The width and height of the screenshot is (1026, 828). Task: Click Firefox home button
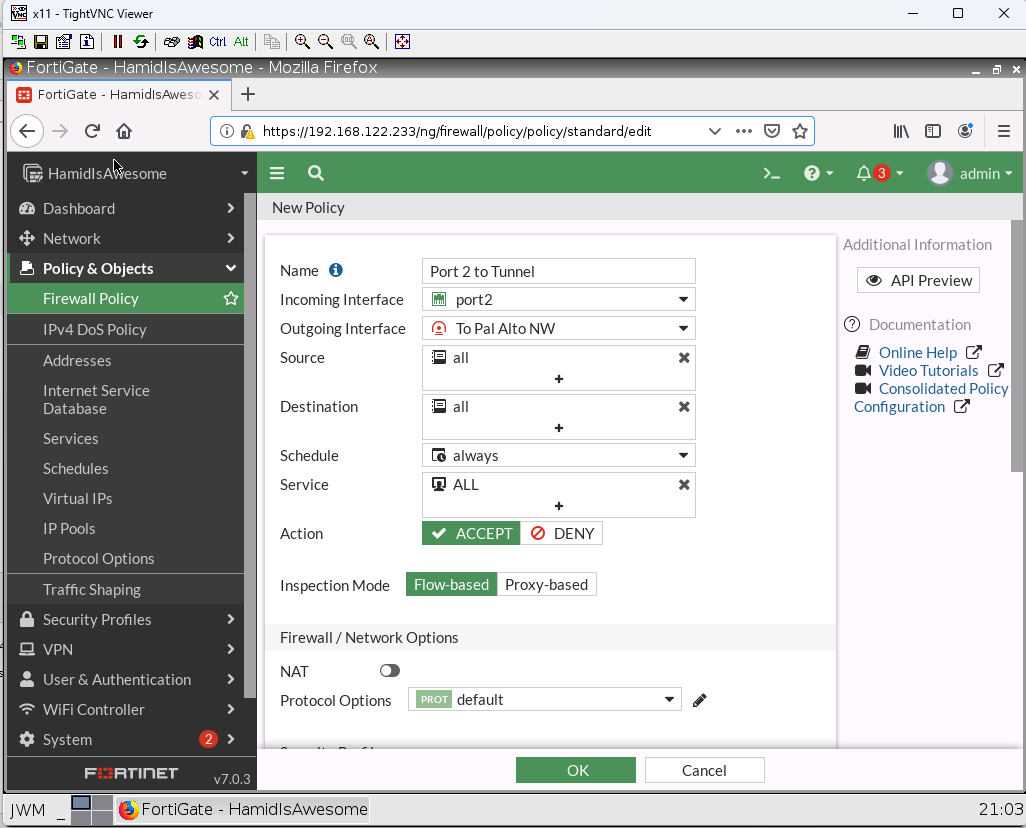coord(124,131)
